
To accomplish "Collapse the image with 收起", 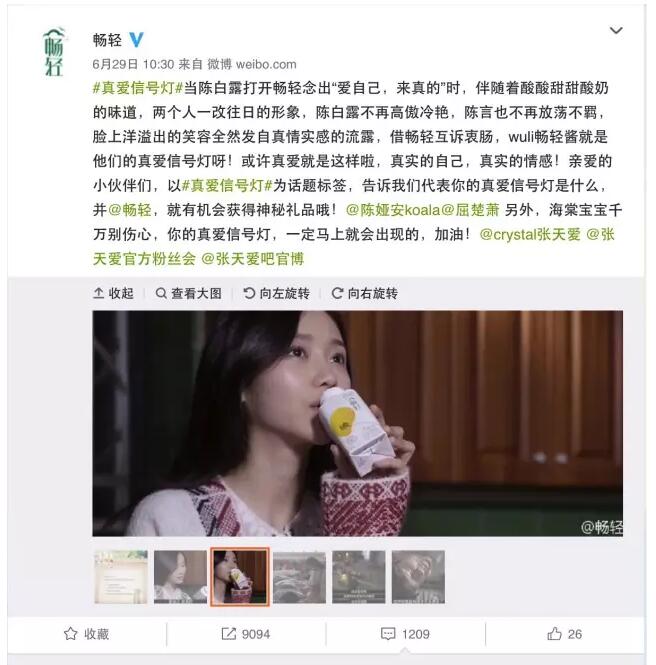I will [x=113, y=293].
